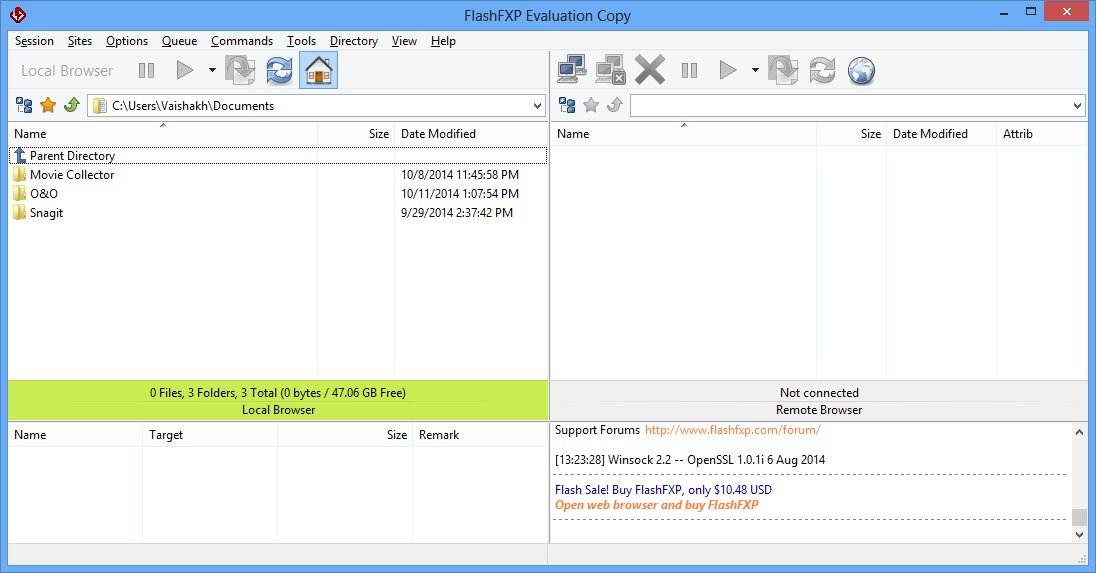Click the Remote Browser label
The image size is (1096, 573).
coord(819,410)
